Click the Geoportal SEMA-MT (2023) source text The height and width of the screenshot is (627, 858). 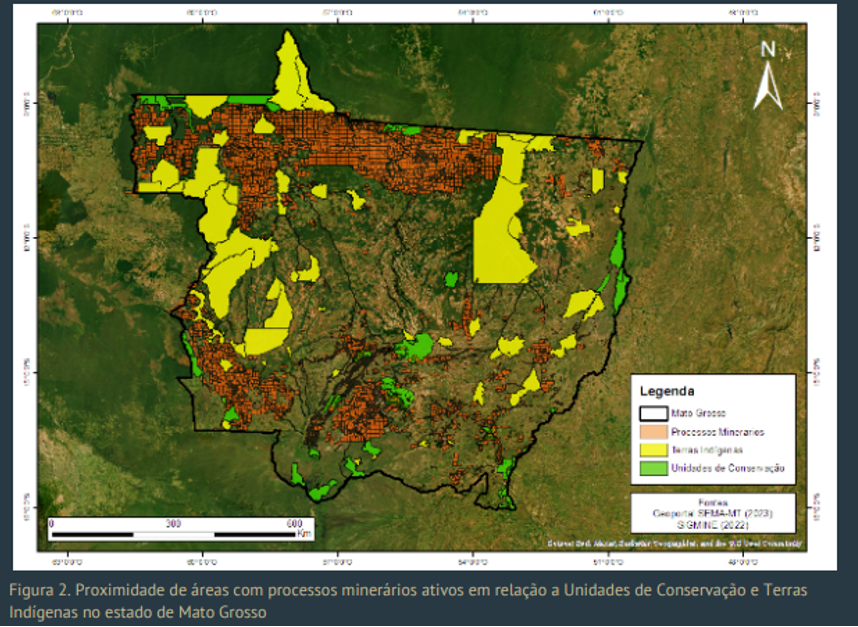712,513
